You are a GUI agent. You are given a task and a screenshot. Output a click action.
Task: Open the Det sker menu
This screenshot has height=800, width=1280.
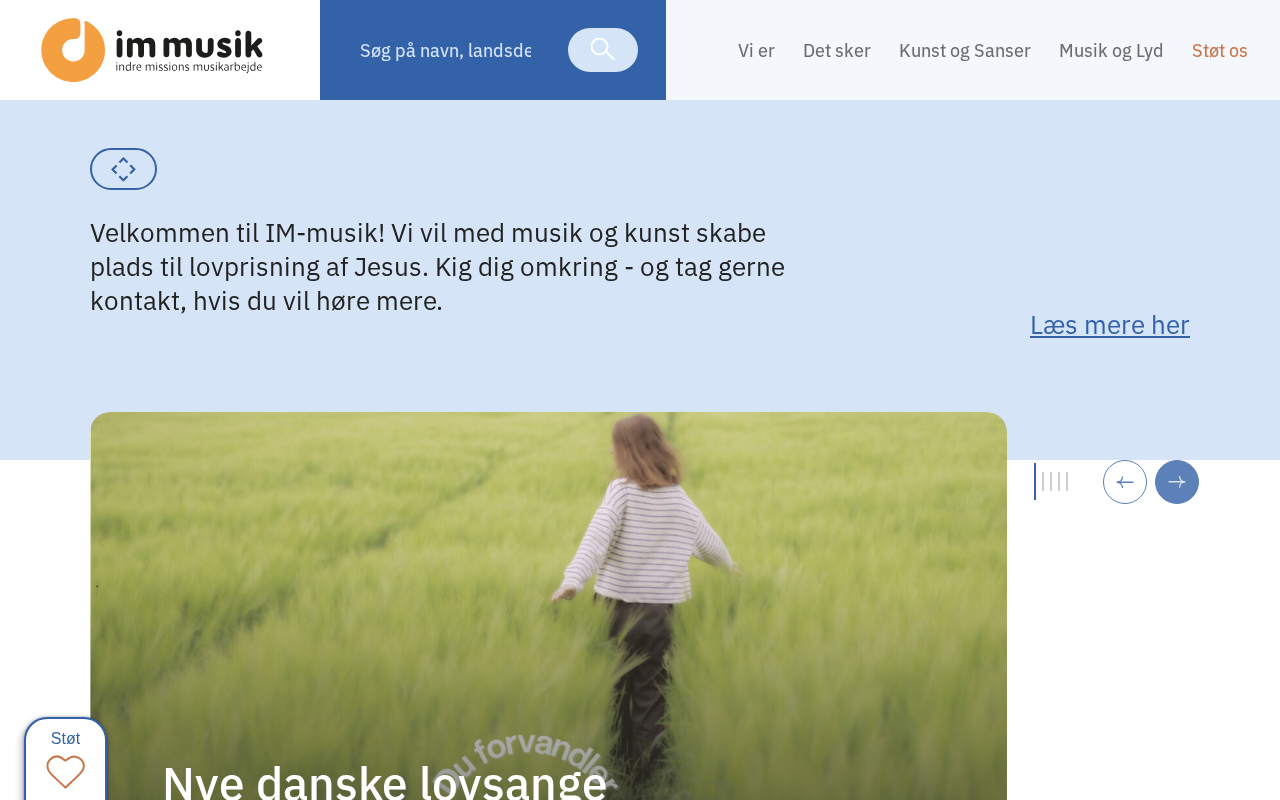pos(837,51)
